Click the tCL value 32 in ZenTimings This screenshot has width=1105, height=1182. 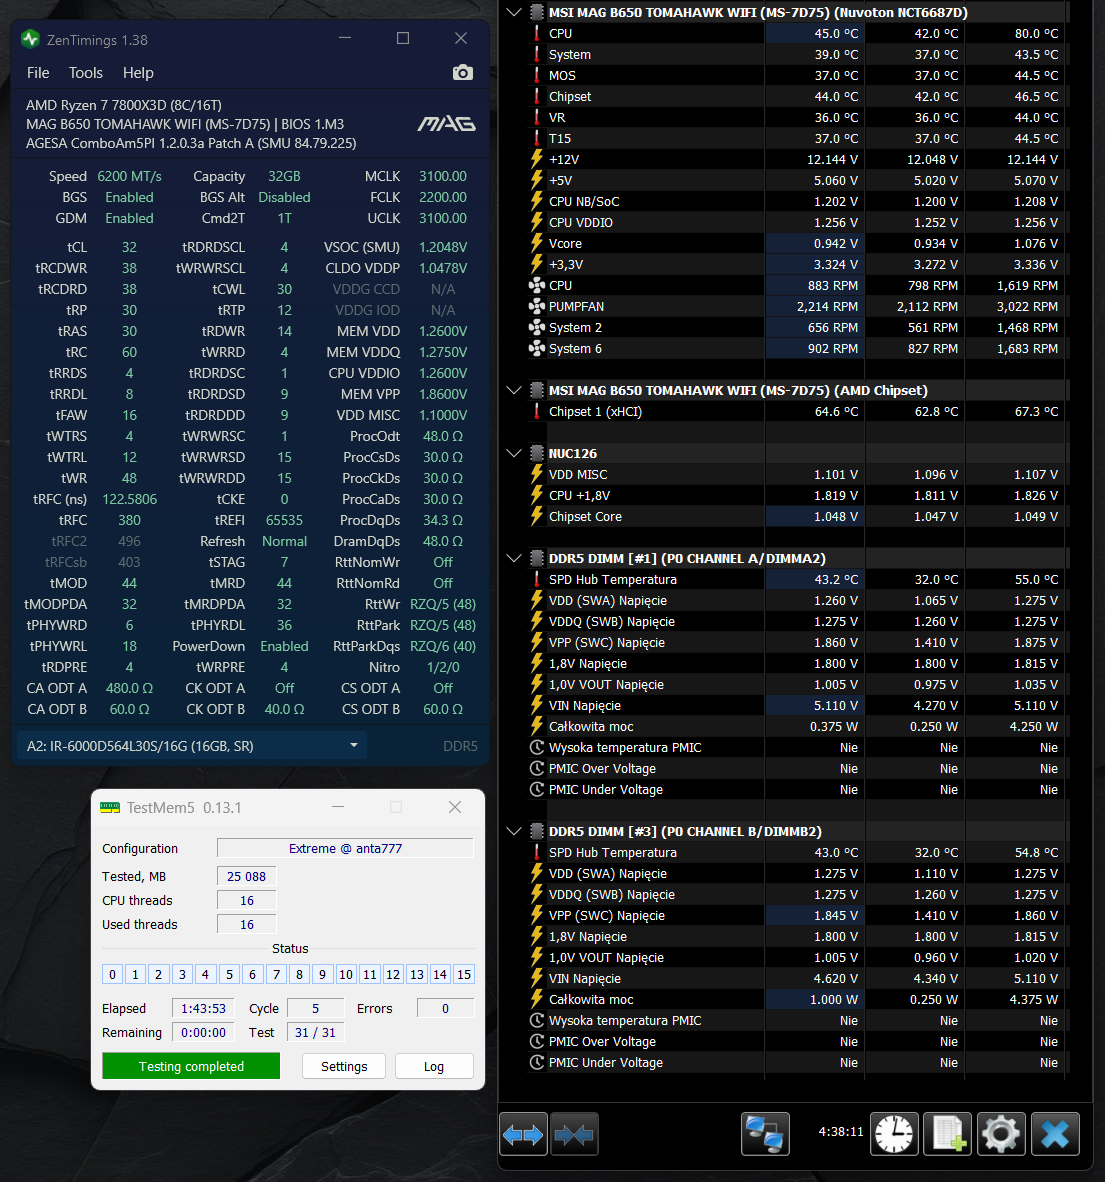(x=130, y=247)
